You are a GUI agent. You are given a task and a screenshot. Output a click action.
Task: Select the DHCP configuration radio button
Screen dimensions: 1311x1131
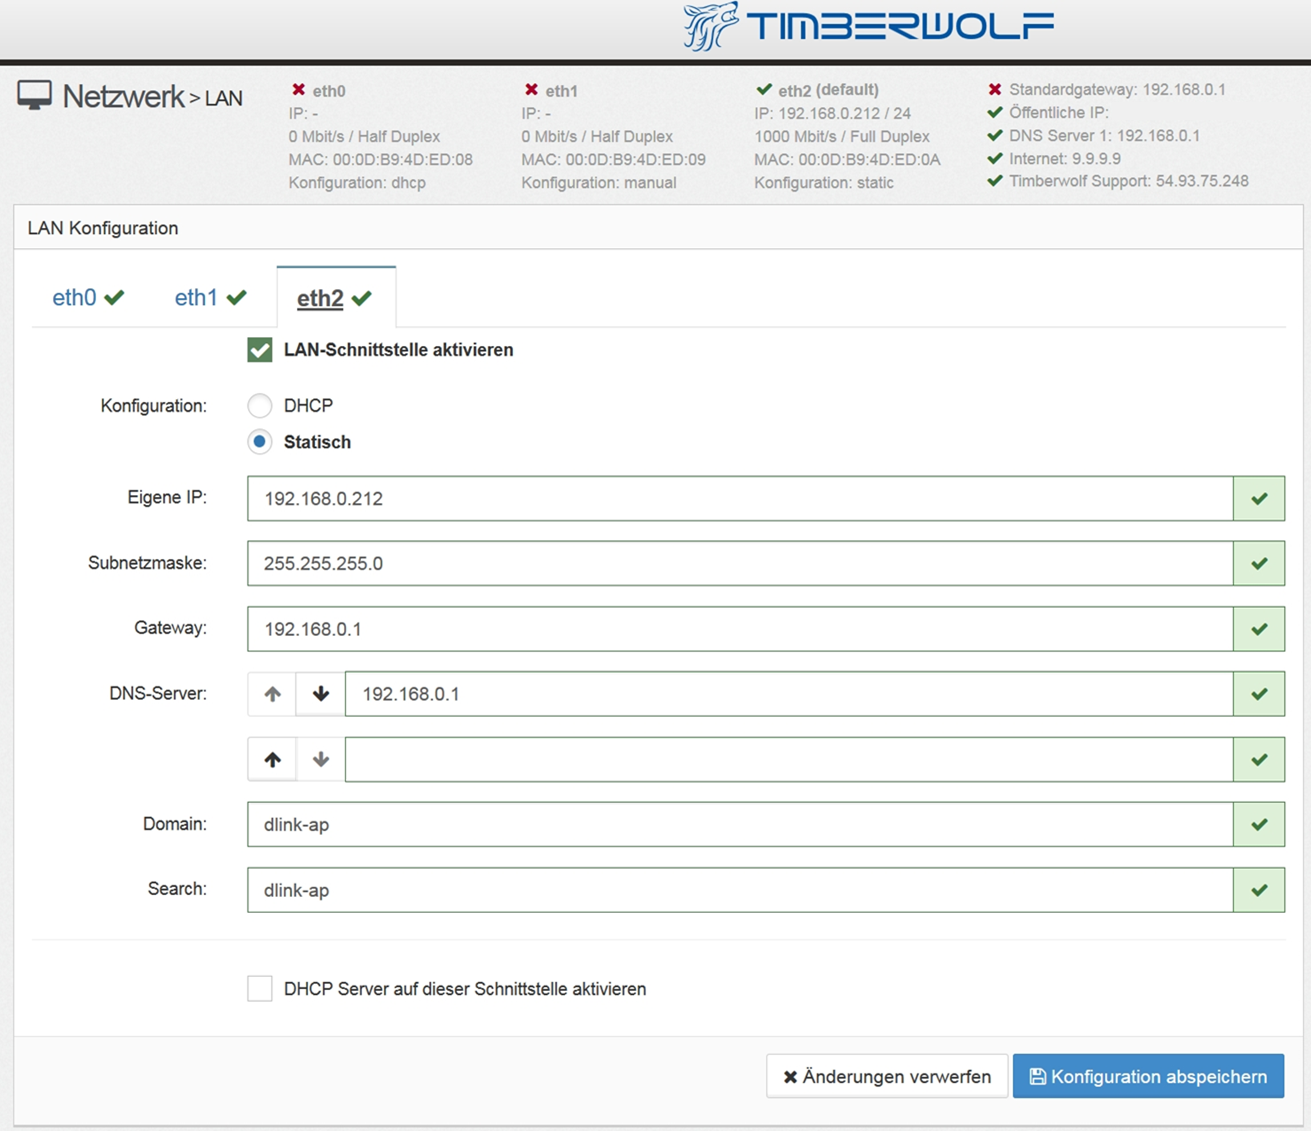(x=260, y=405)
